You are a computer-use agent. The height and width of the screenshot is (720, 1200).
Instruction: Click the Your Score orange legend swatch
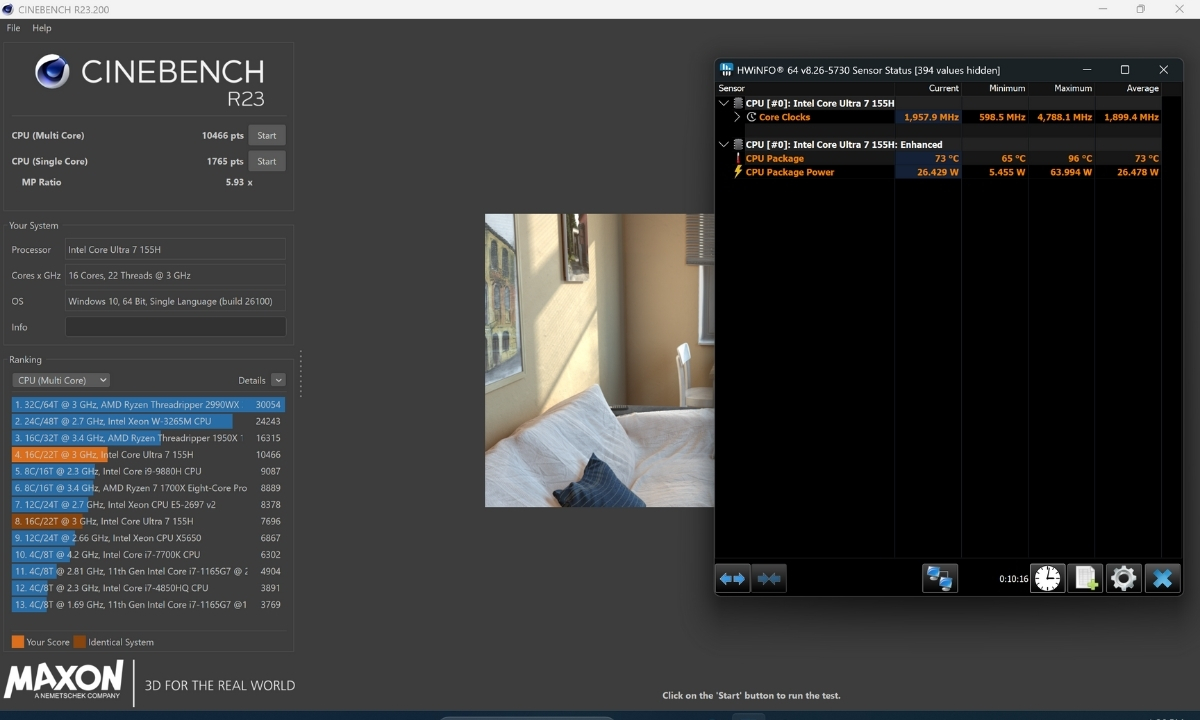(x=18, y=642)
